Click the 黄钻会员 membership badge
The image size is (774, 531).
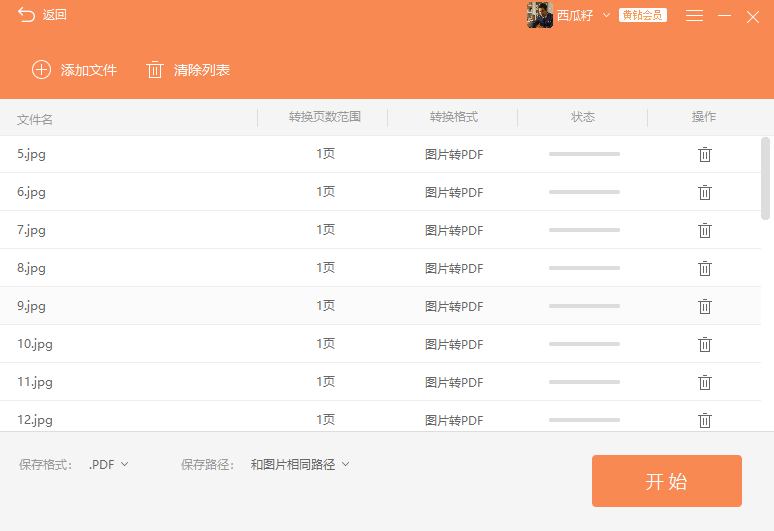tap(643, 15)
